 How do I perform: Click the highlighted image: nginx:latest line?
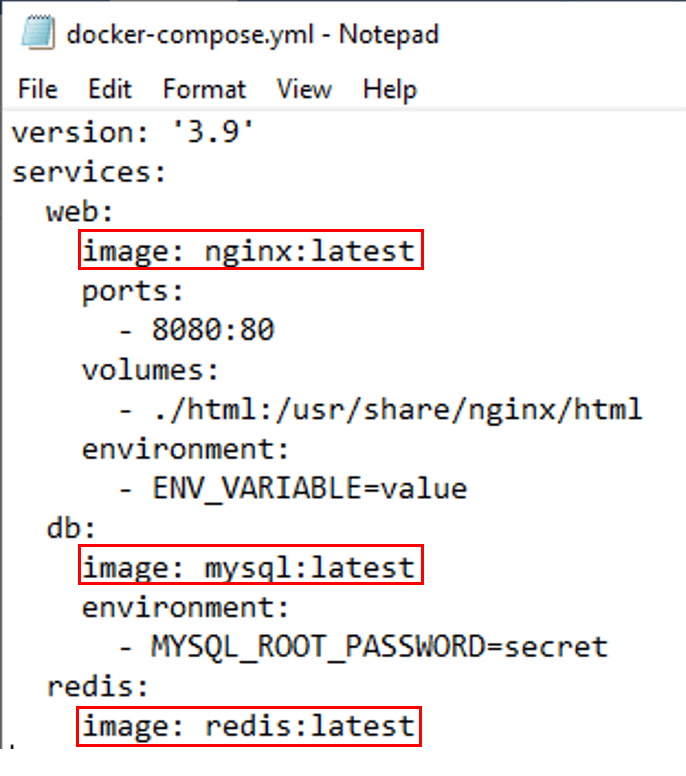click(250, 250)
